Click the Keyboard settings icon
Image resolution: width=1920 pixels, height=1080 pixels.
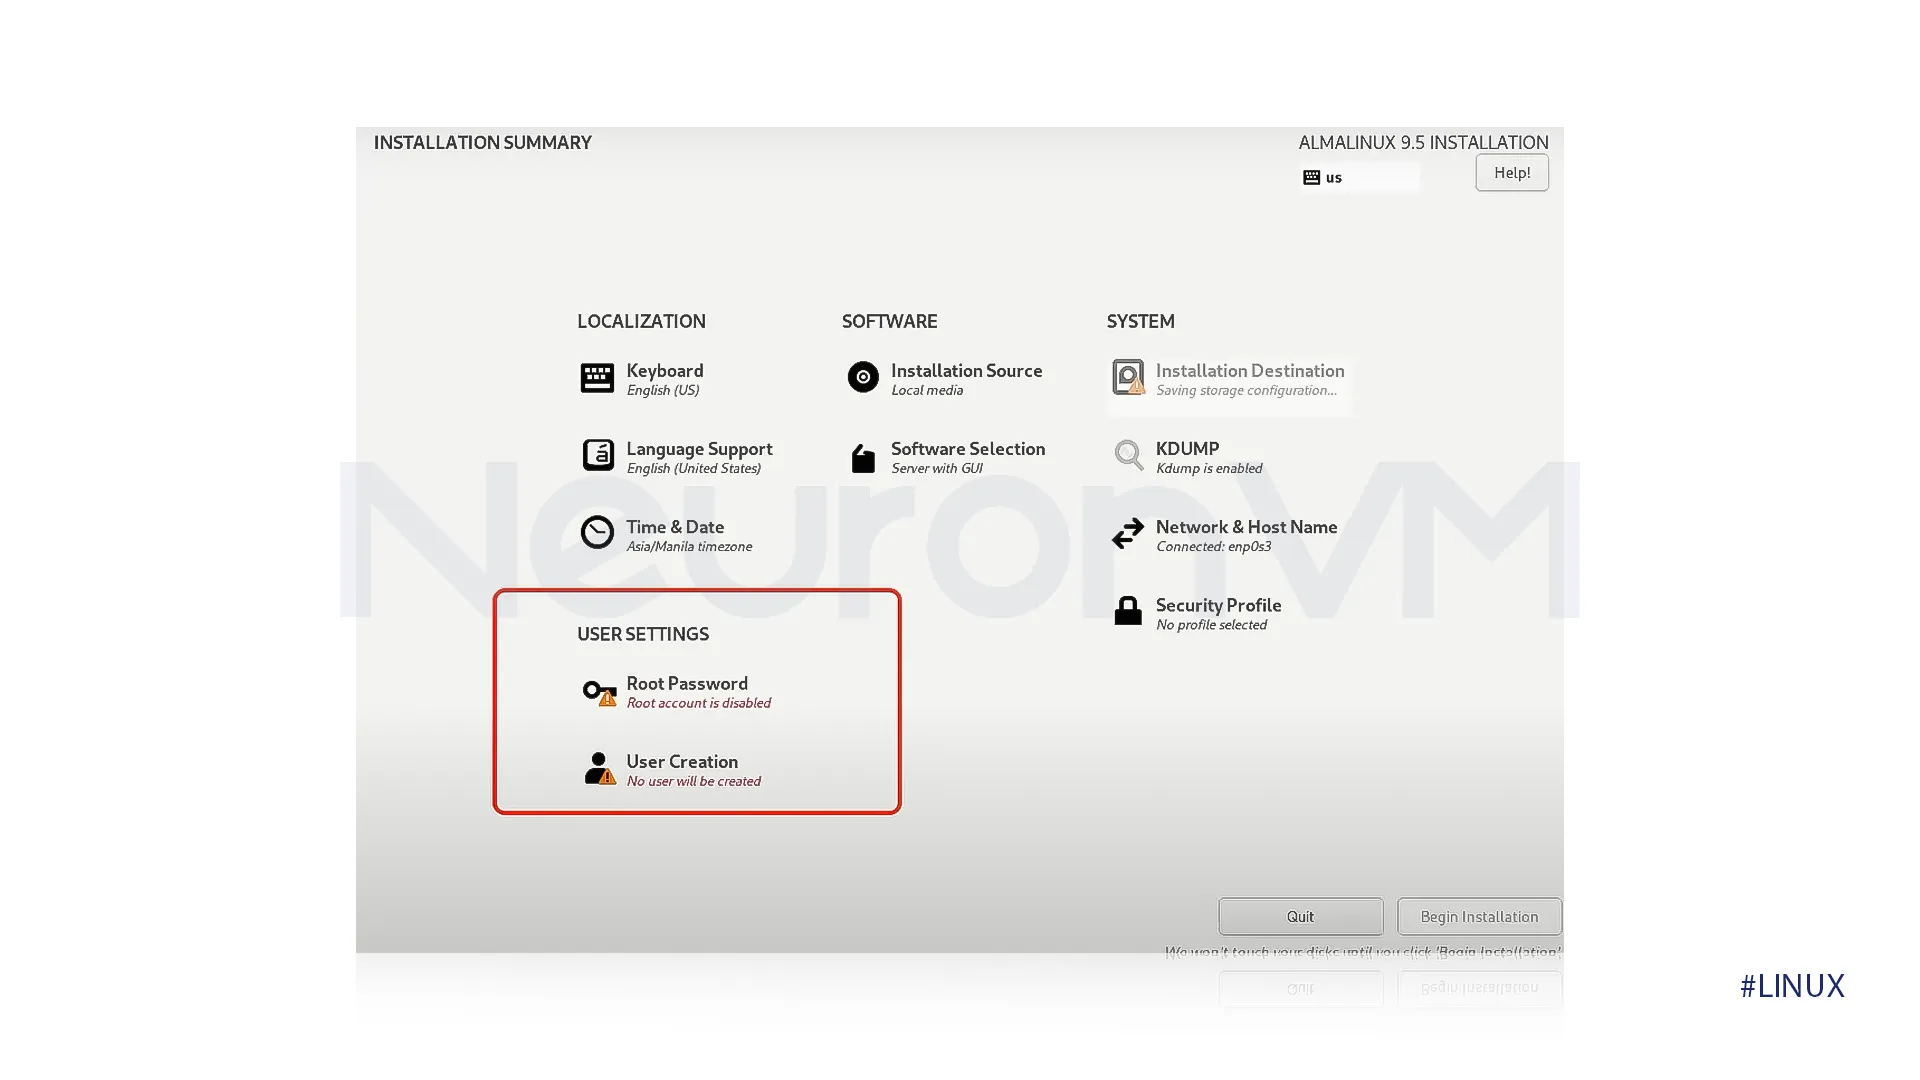pos(596,377)
